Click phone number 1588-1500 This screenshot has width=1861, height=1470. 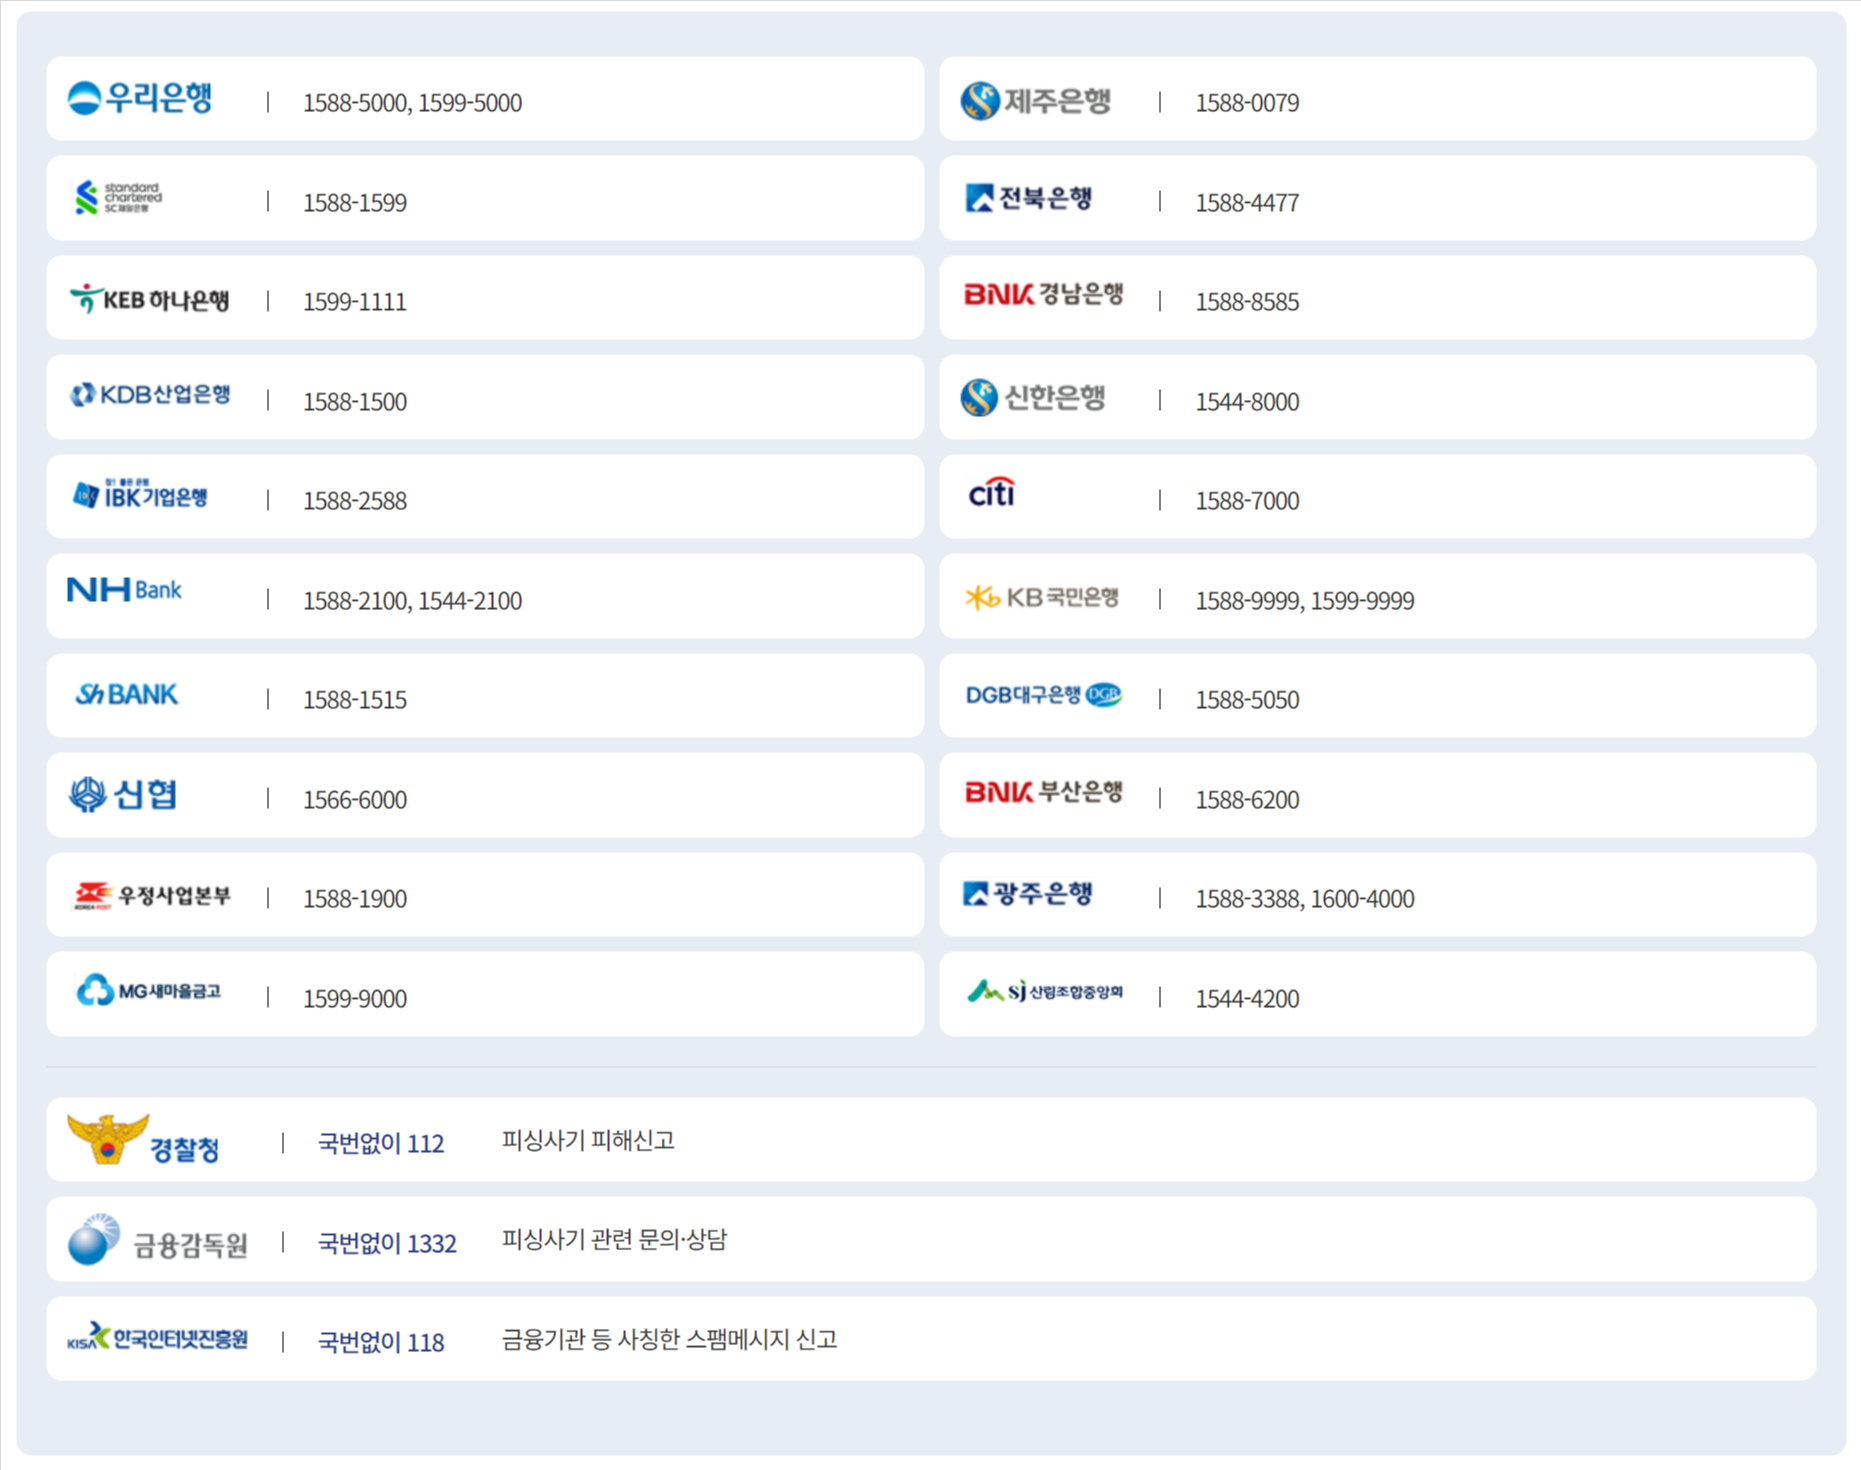point(355,402)
